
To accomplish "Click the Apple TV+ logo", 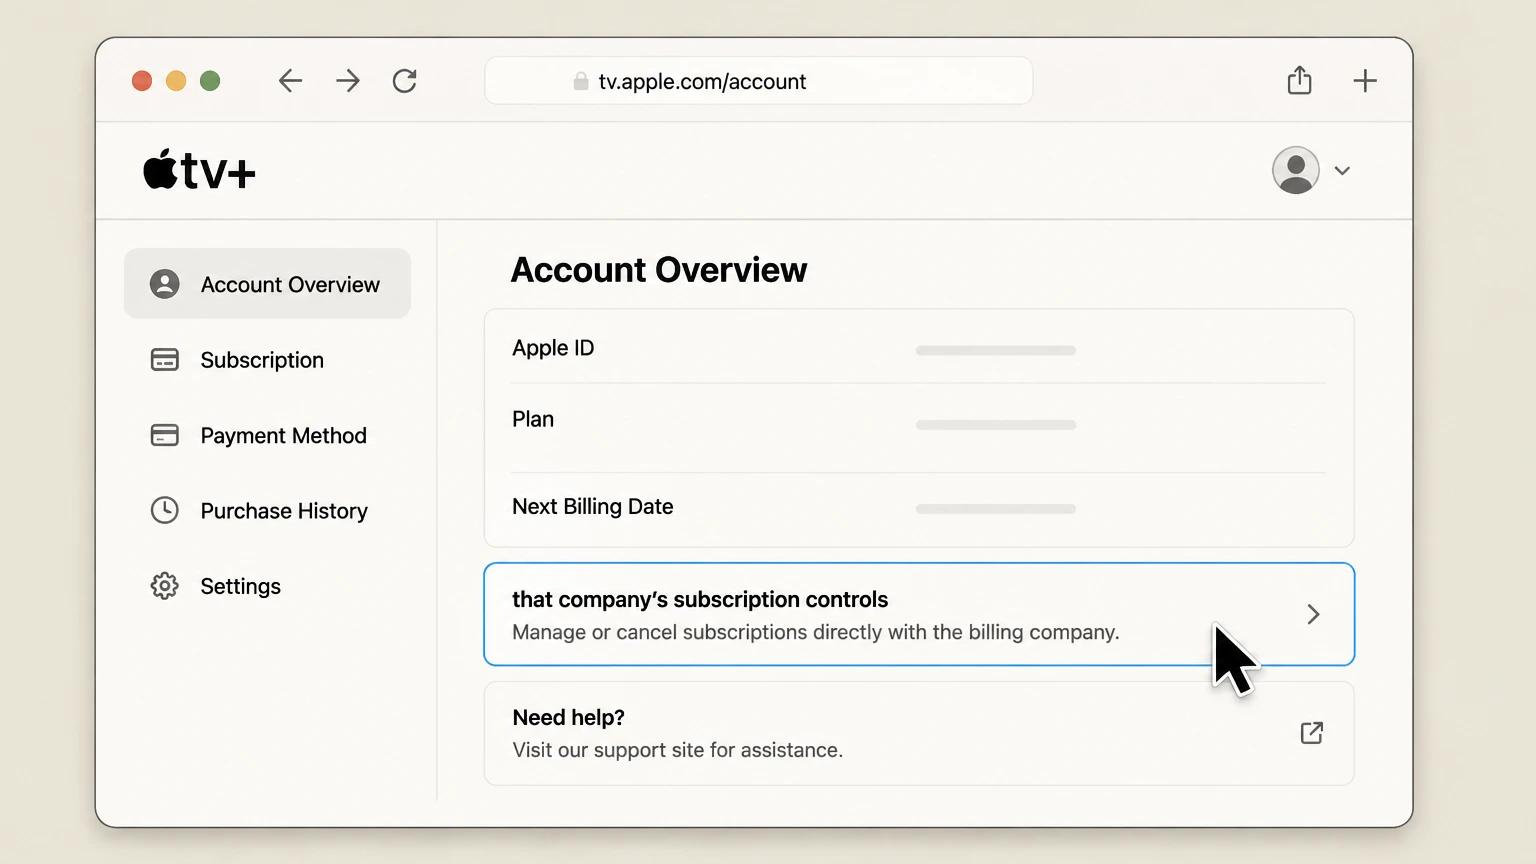I will coord(199,170).
